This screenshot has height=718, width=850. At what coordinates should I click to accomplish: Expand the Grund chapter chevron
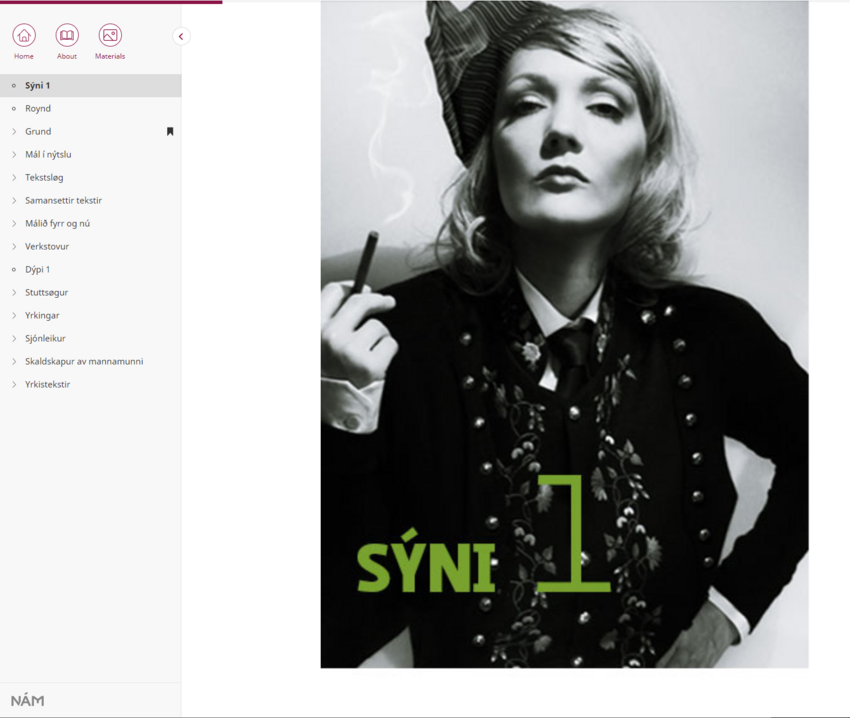tap(14, 131)
